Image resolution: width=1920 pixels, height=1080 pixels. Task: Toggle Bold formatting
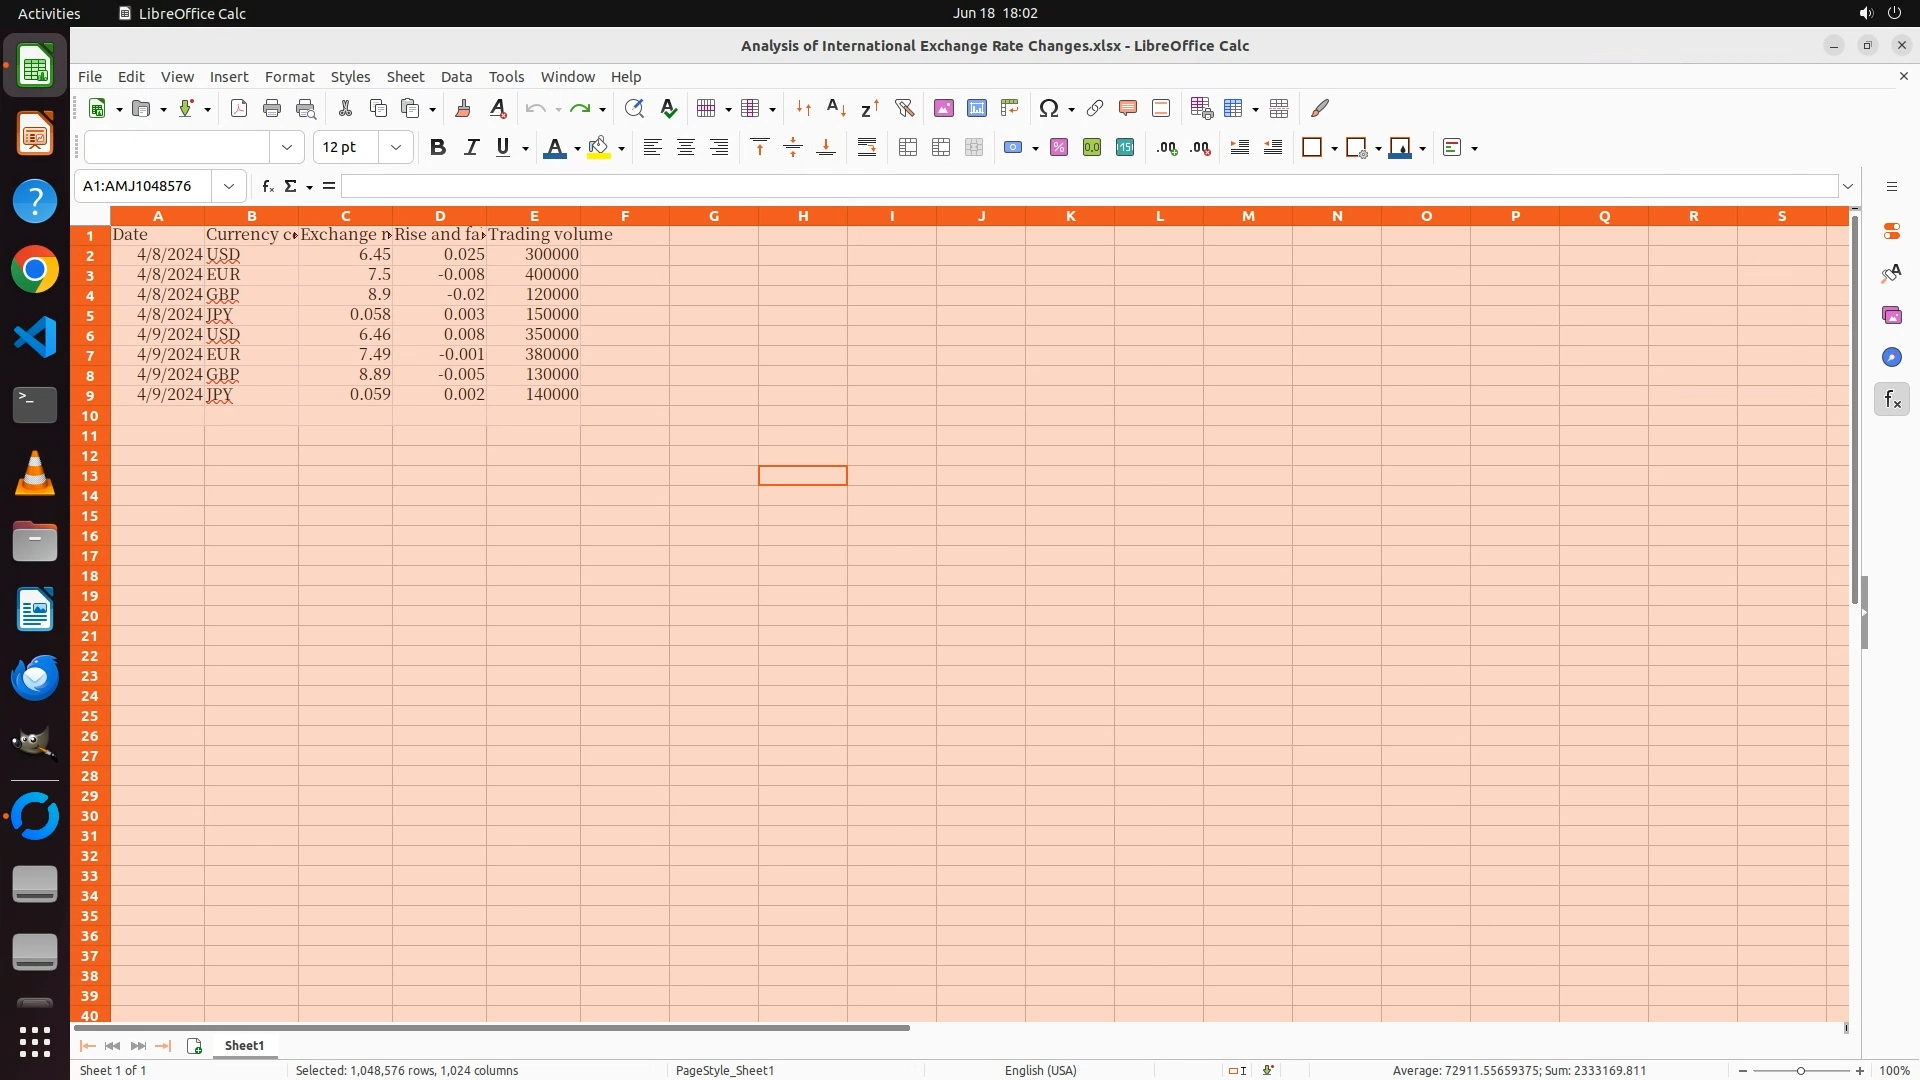click(x=437, y=148)
